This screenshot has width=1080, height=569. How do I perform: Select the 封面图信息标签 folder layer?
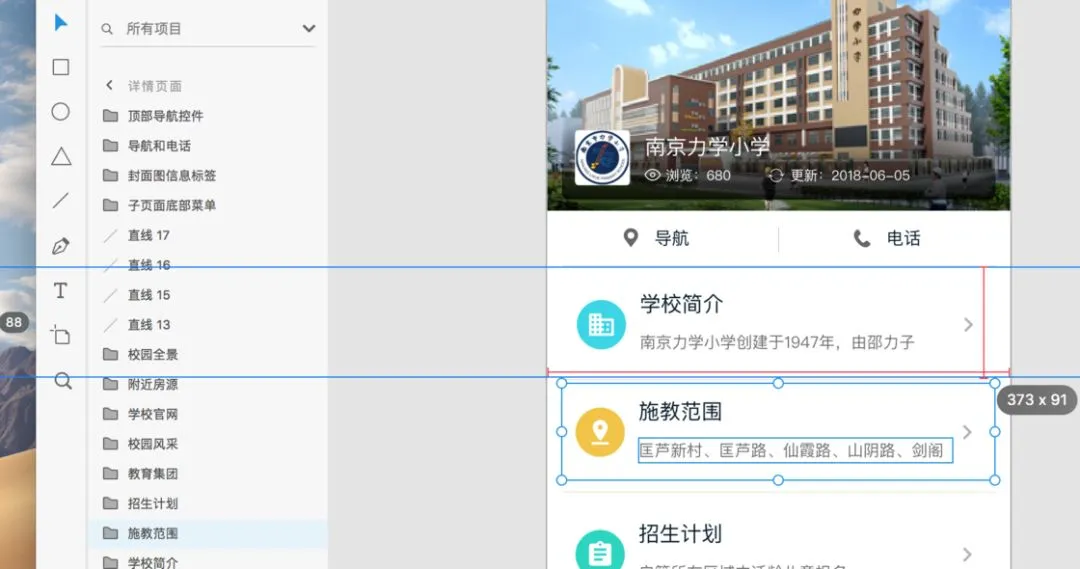208,176
